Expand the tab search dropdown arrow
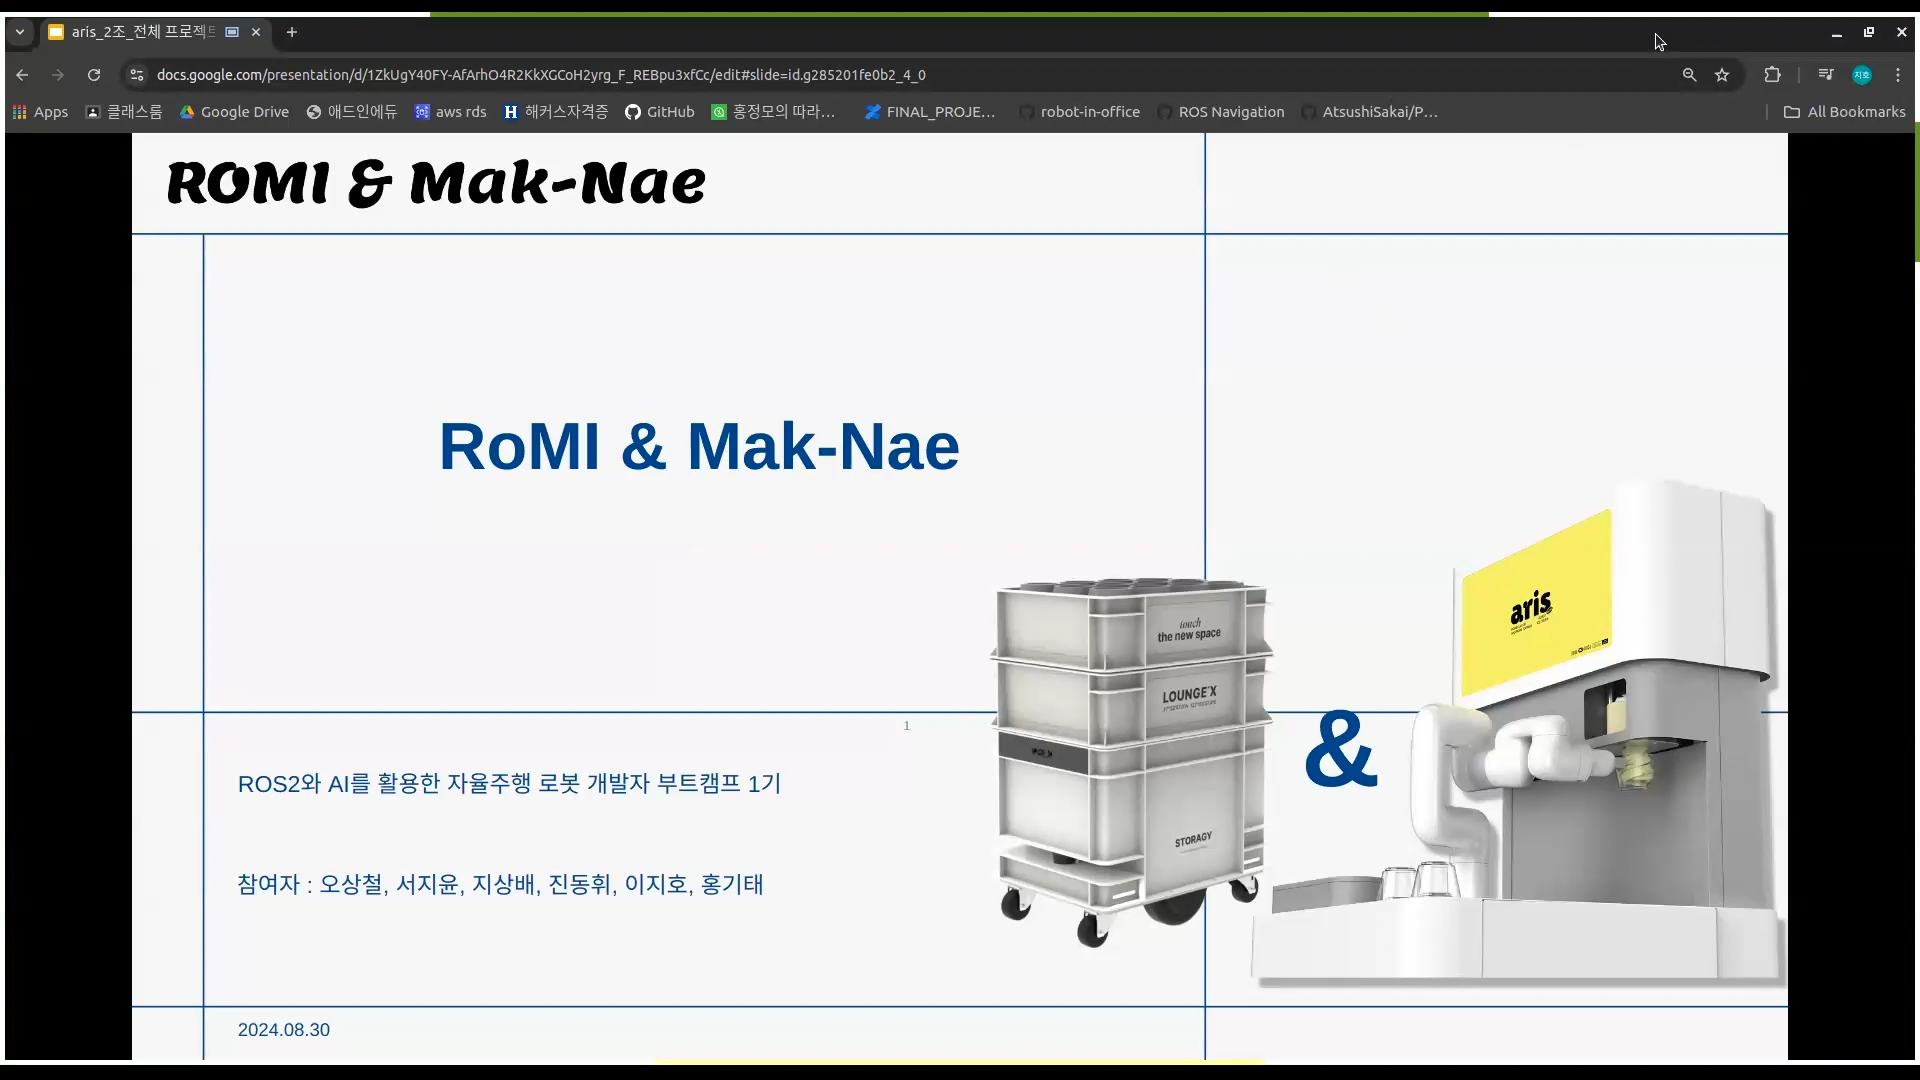The image size is (1920, 1080). tap(19, 32)
